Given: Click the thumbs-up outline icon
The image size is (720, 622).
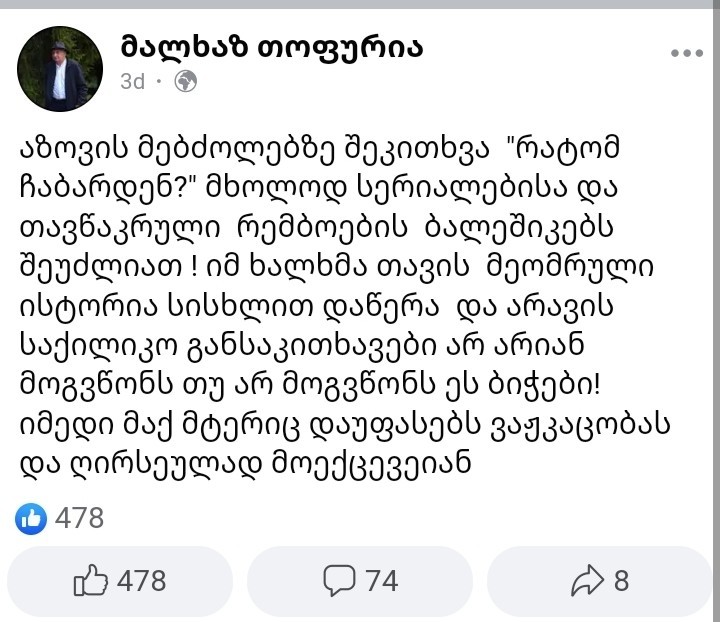Looking at the screenshot, I should tap(91, 581).
